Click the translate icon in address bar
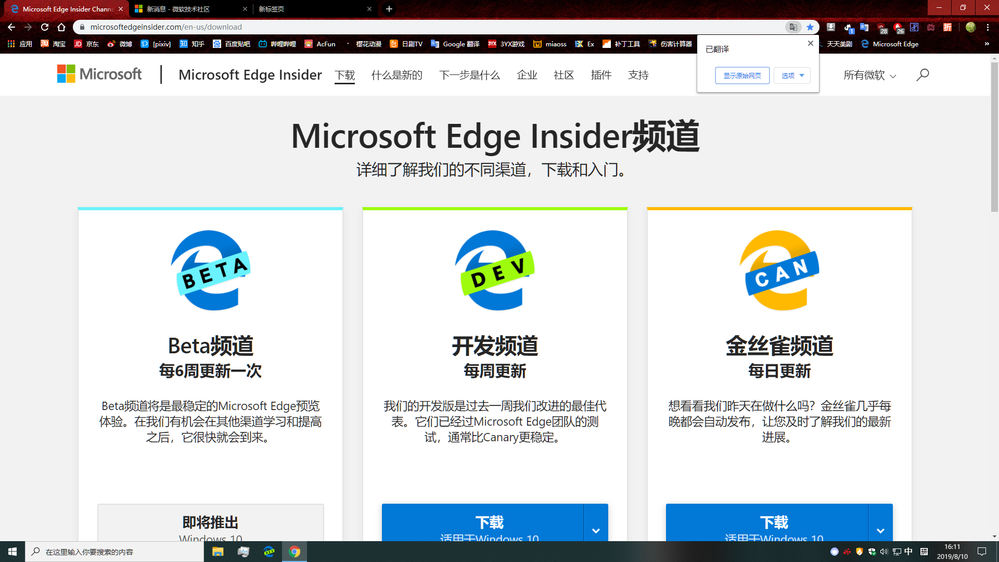Image resolution: width=999 pixels, height=562 pixels. click(793, 27)
